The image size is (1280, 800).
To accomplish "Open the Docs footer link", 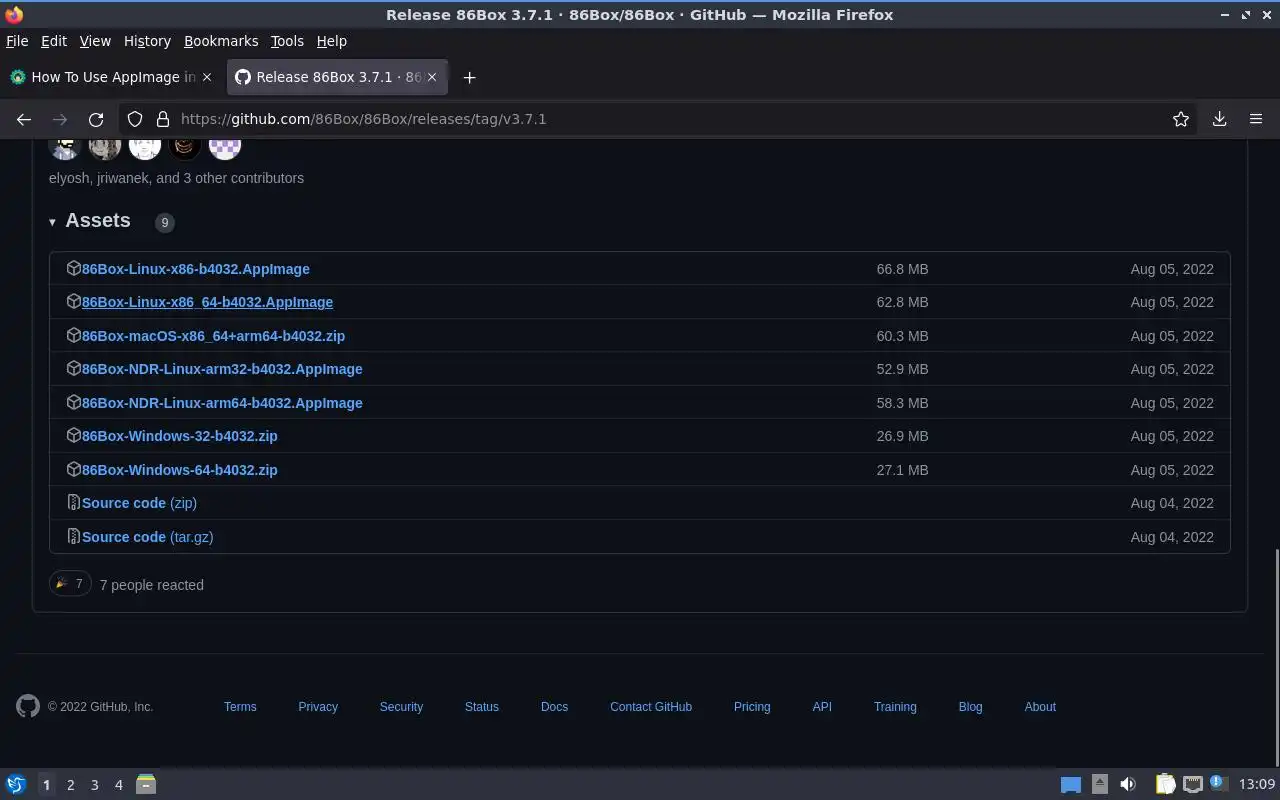I will tap(554, 707).
